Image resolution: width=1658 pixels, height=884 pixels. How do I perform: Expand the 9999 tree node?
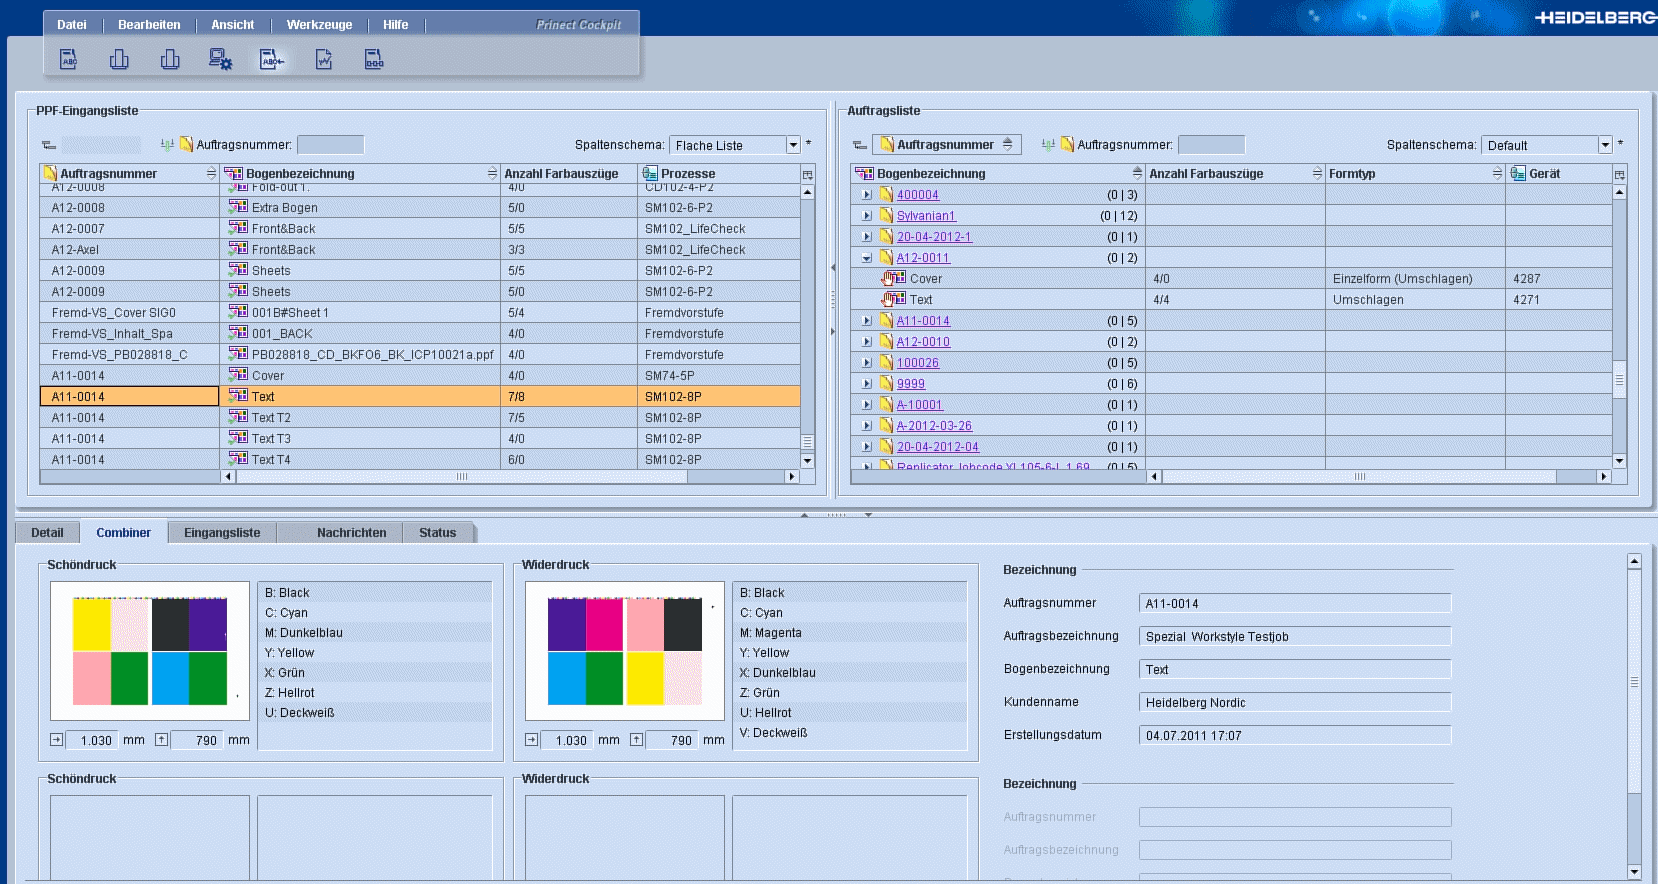[867, 384]
